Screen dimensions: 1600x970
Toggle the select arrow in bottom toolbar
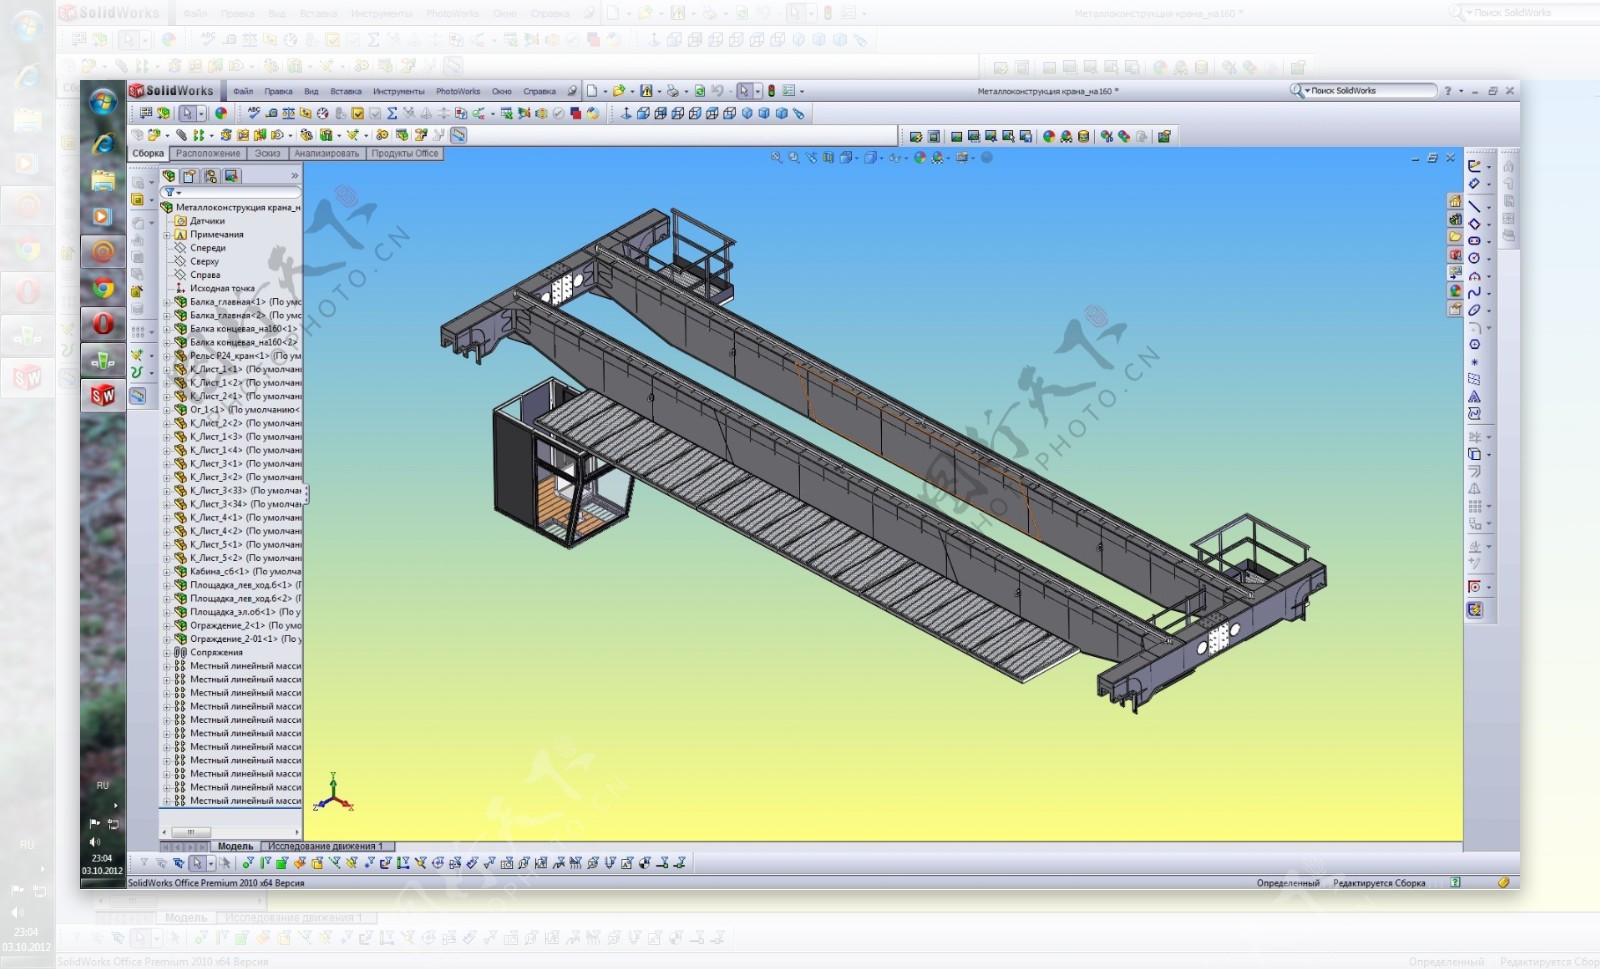pos(197,863)
